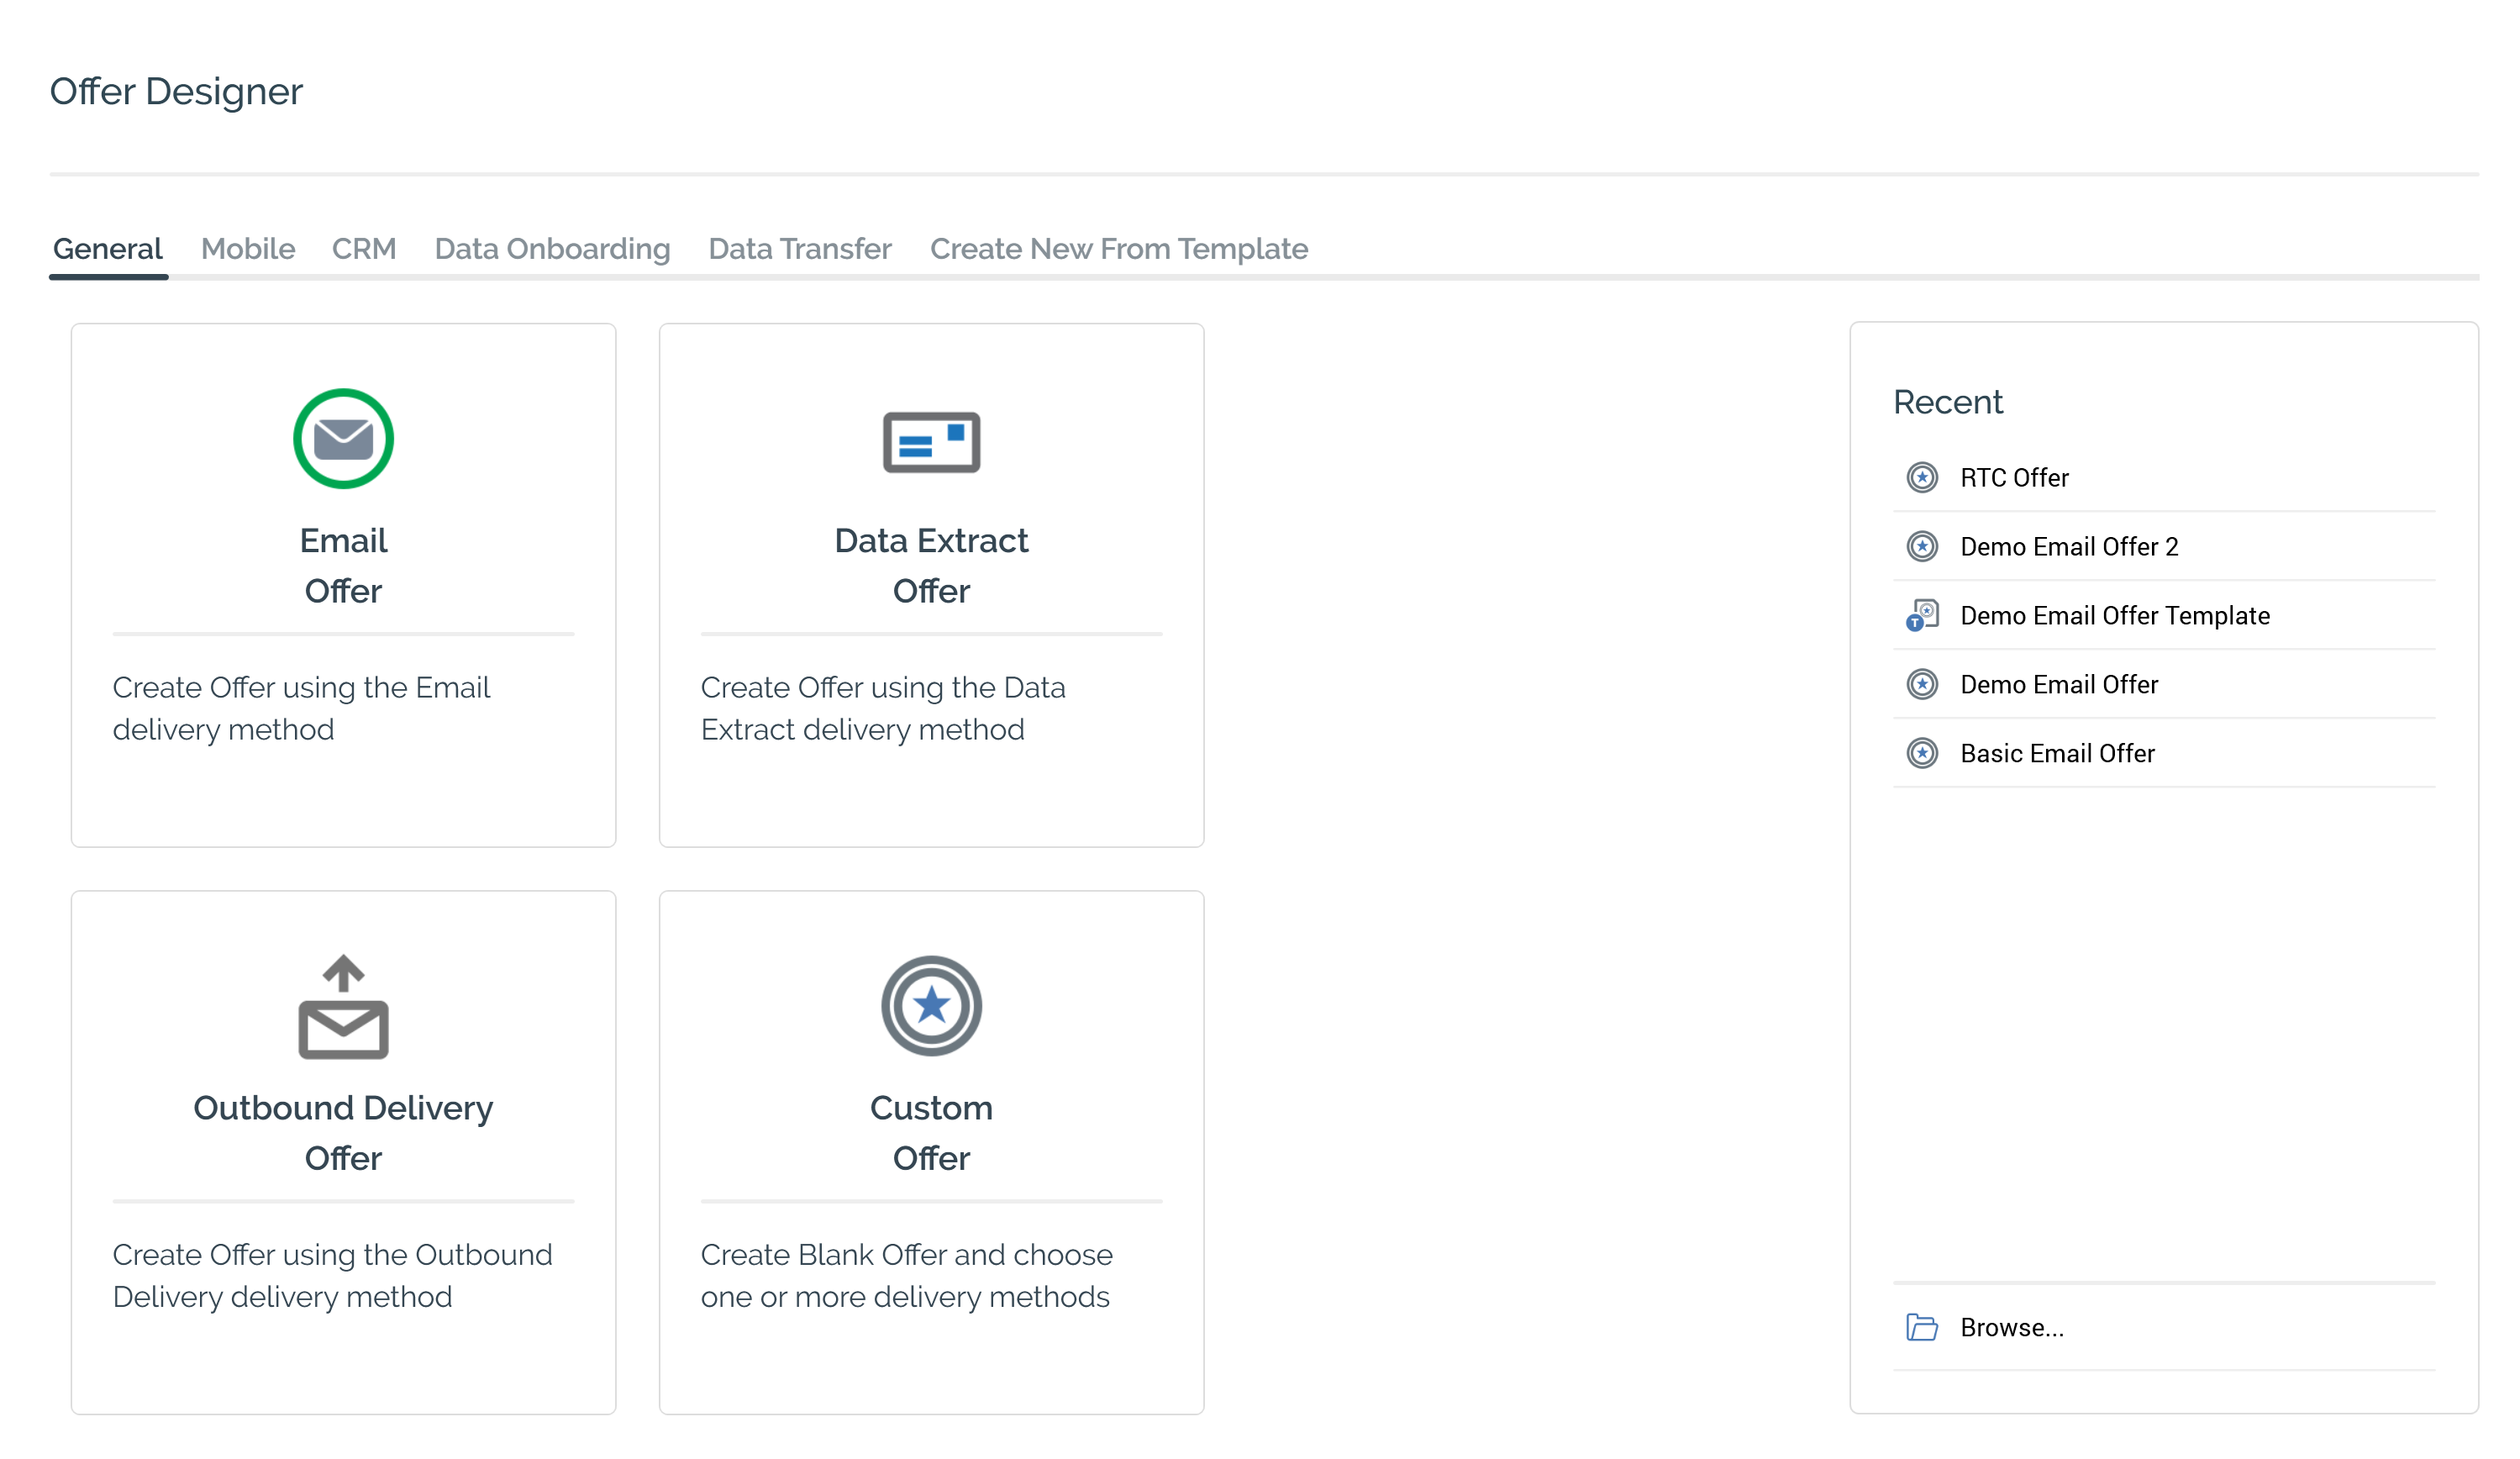This screenshot has width=2520, height=1459.
Task: Click the green Email Offer envelope icon
Action: point(343,438)
